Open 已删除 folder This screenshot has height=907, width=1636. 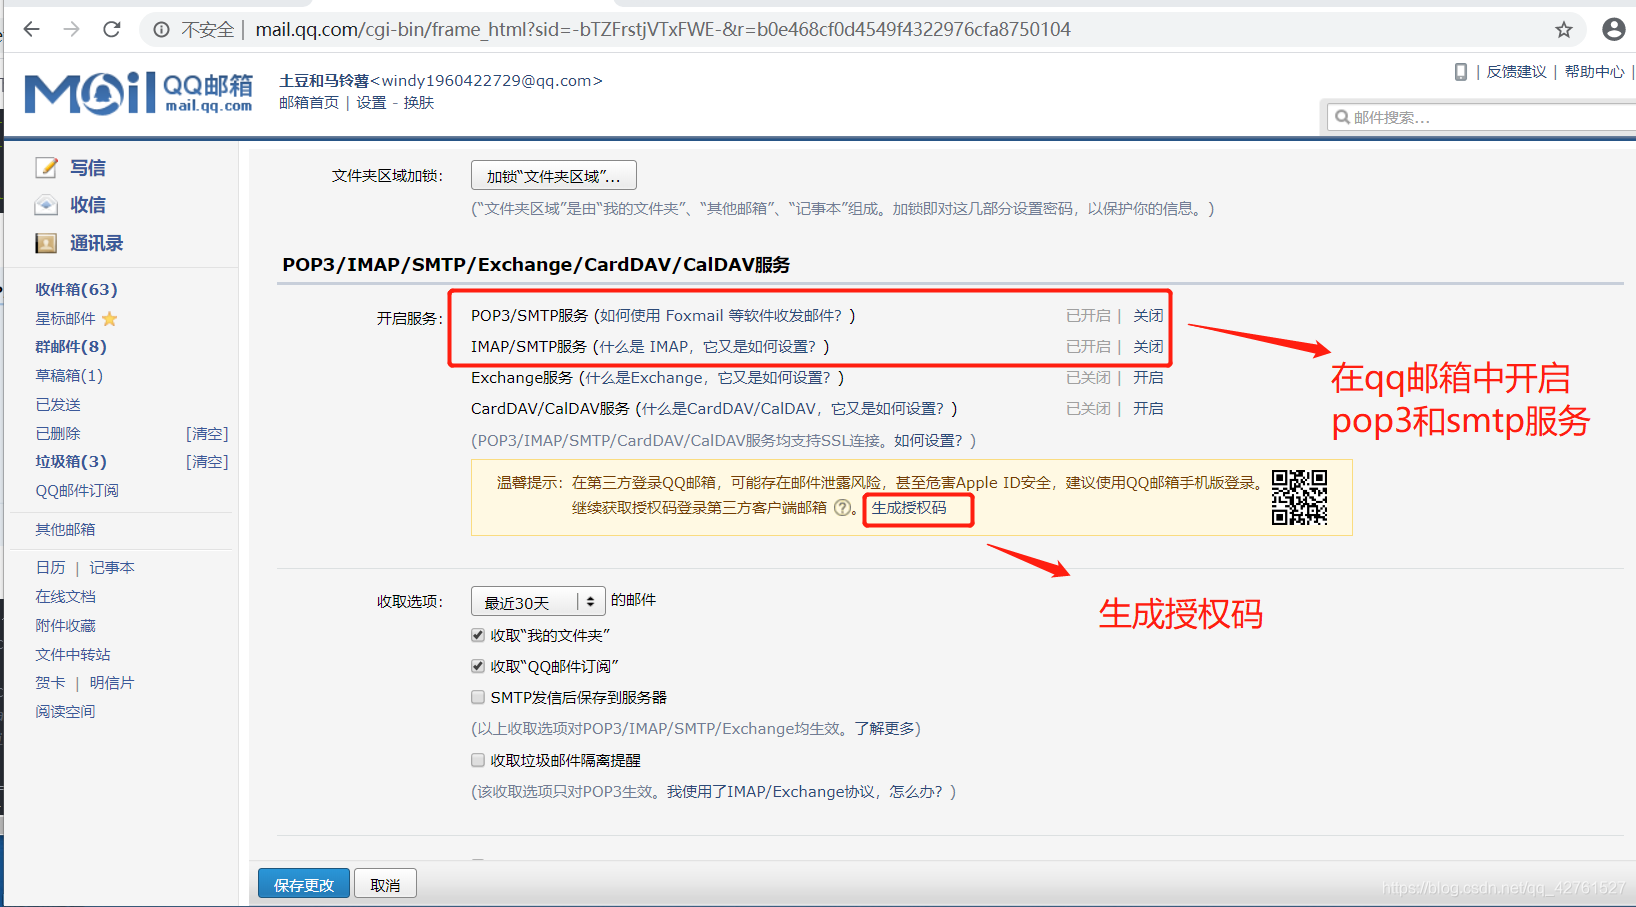(58, 434)
